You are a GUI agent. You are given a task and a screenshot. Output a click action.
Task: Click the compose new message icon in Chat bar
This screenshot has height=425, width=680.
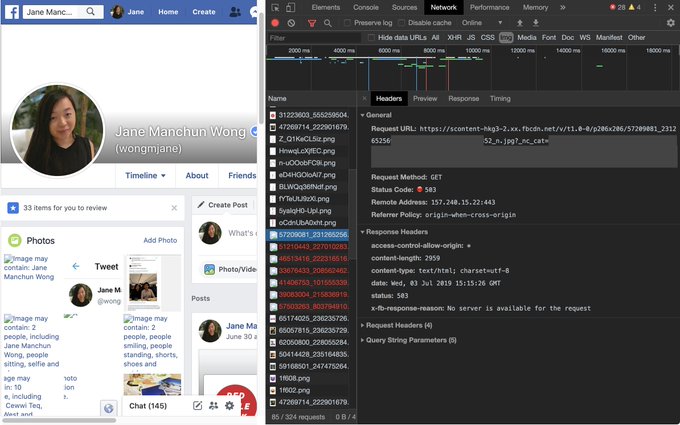click(x=197, y=406)
